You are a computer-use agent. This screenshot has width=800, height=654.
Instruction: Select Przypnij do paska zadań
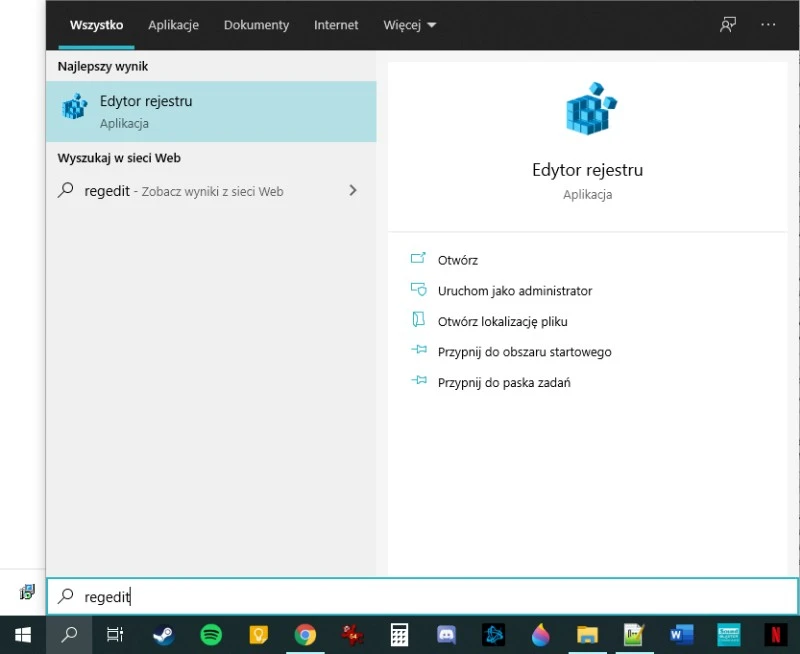point(503,382)
